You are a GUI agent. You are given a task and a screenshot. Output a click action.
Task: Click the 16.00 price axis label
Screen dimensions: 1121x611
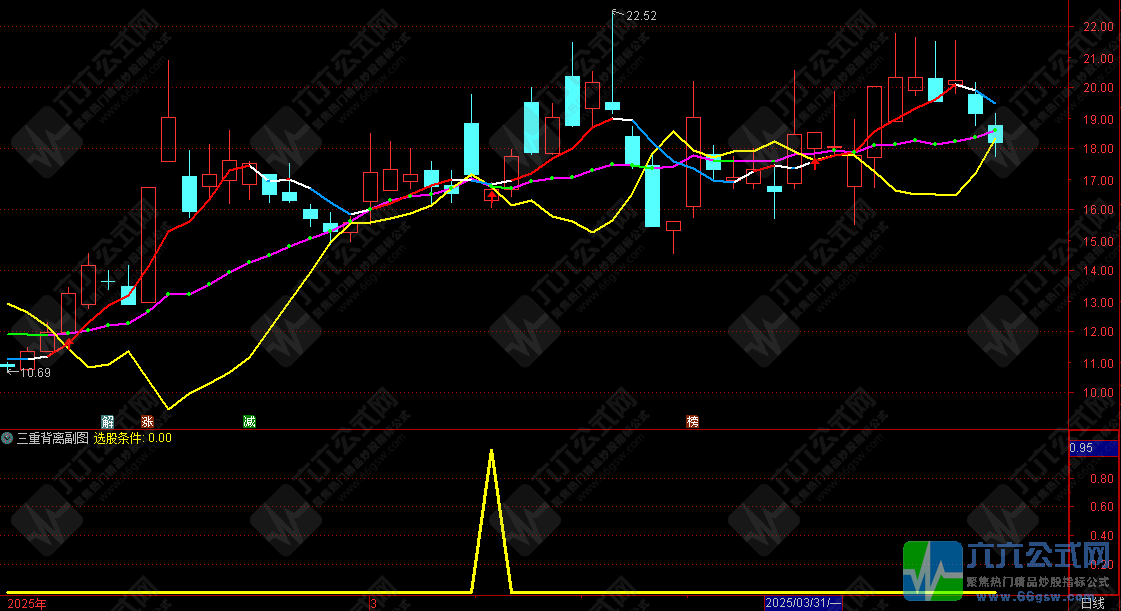[1098, 210]
